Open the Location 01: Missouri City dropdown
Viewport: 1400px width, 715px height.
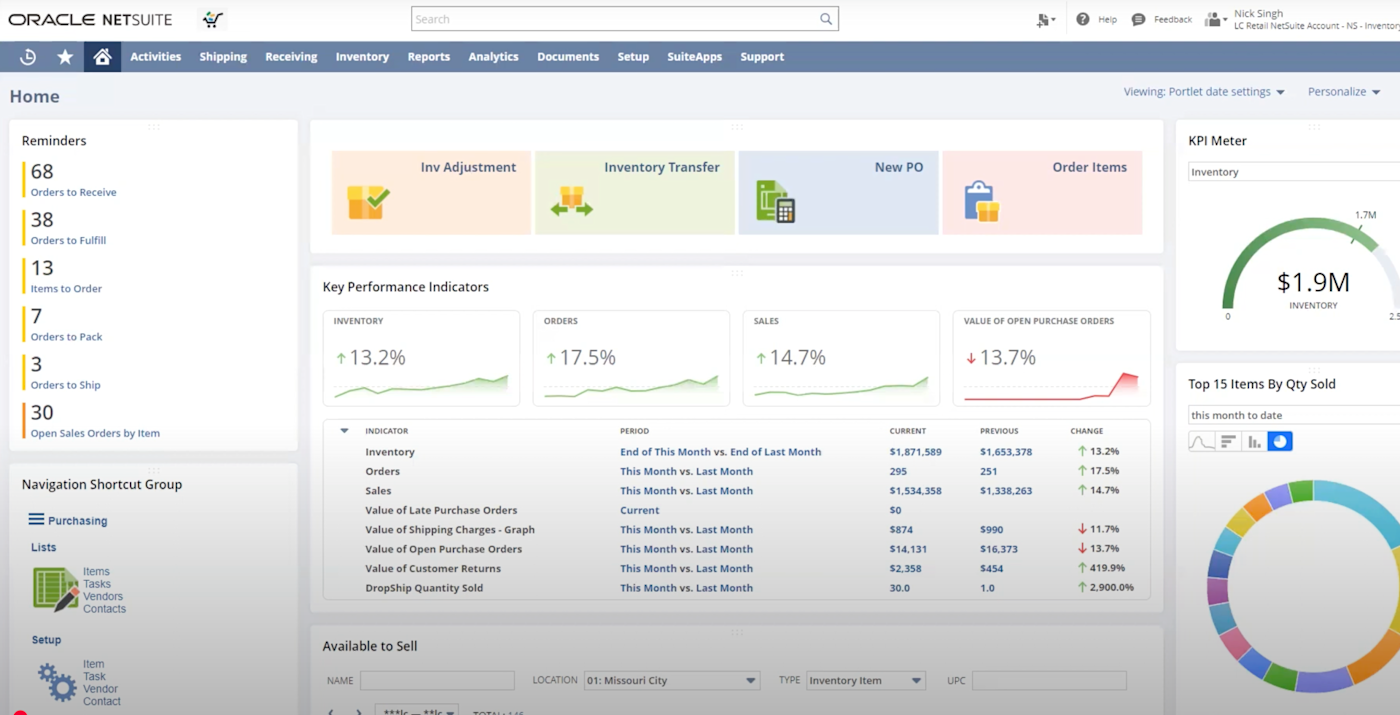pyautogui.click(x=673, y=681)
